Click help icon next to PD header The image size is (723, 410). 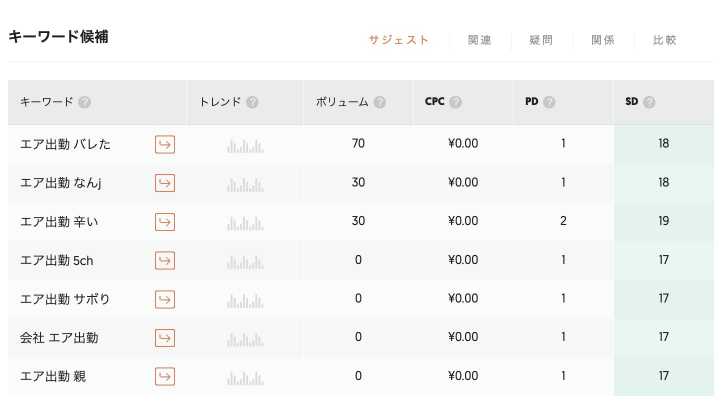pyautogui.click(x=549, y=102)
